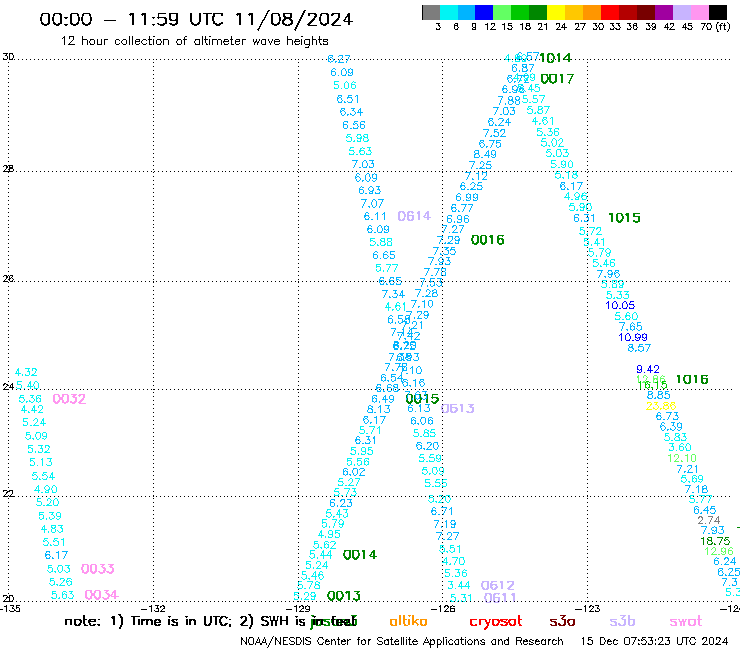The width and height of the screenshot is (740, 650).
Task: Click the cyan swatch in the wave height legend
Action: coord(449,12)
